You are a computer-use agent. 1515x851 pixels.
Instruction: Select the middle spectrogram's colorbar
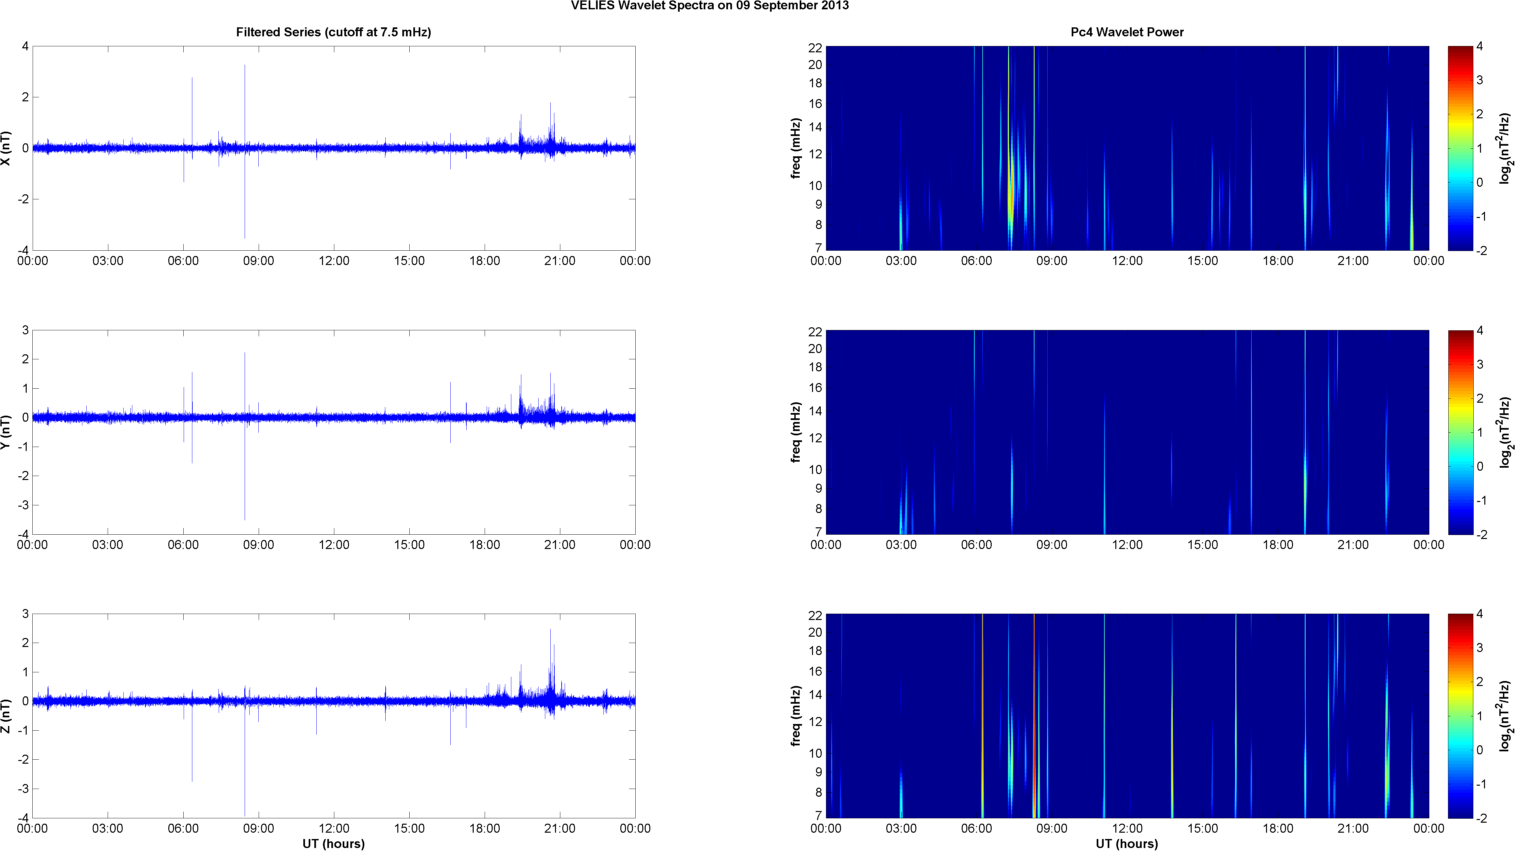click(1460, 432)
